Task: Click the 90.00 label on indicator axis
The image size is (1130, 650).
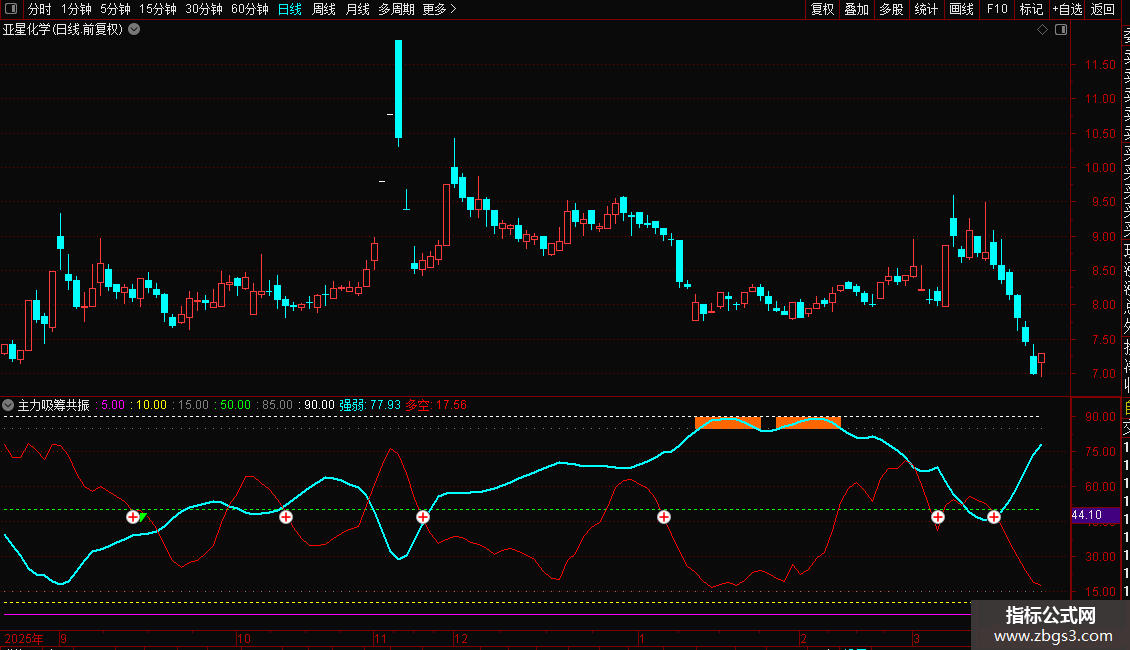Action: tap(1100, 417)
